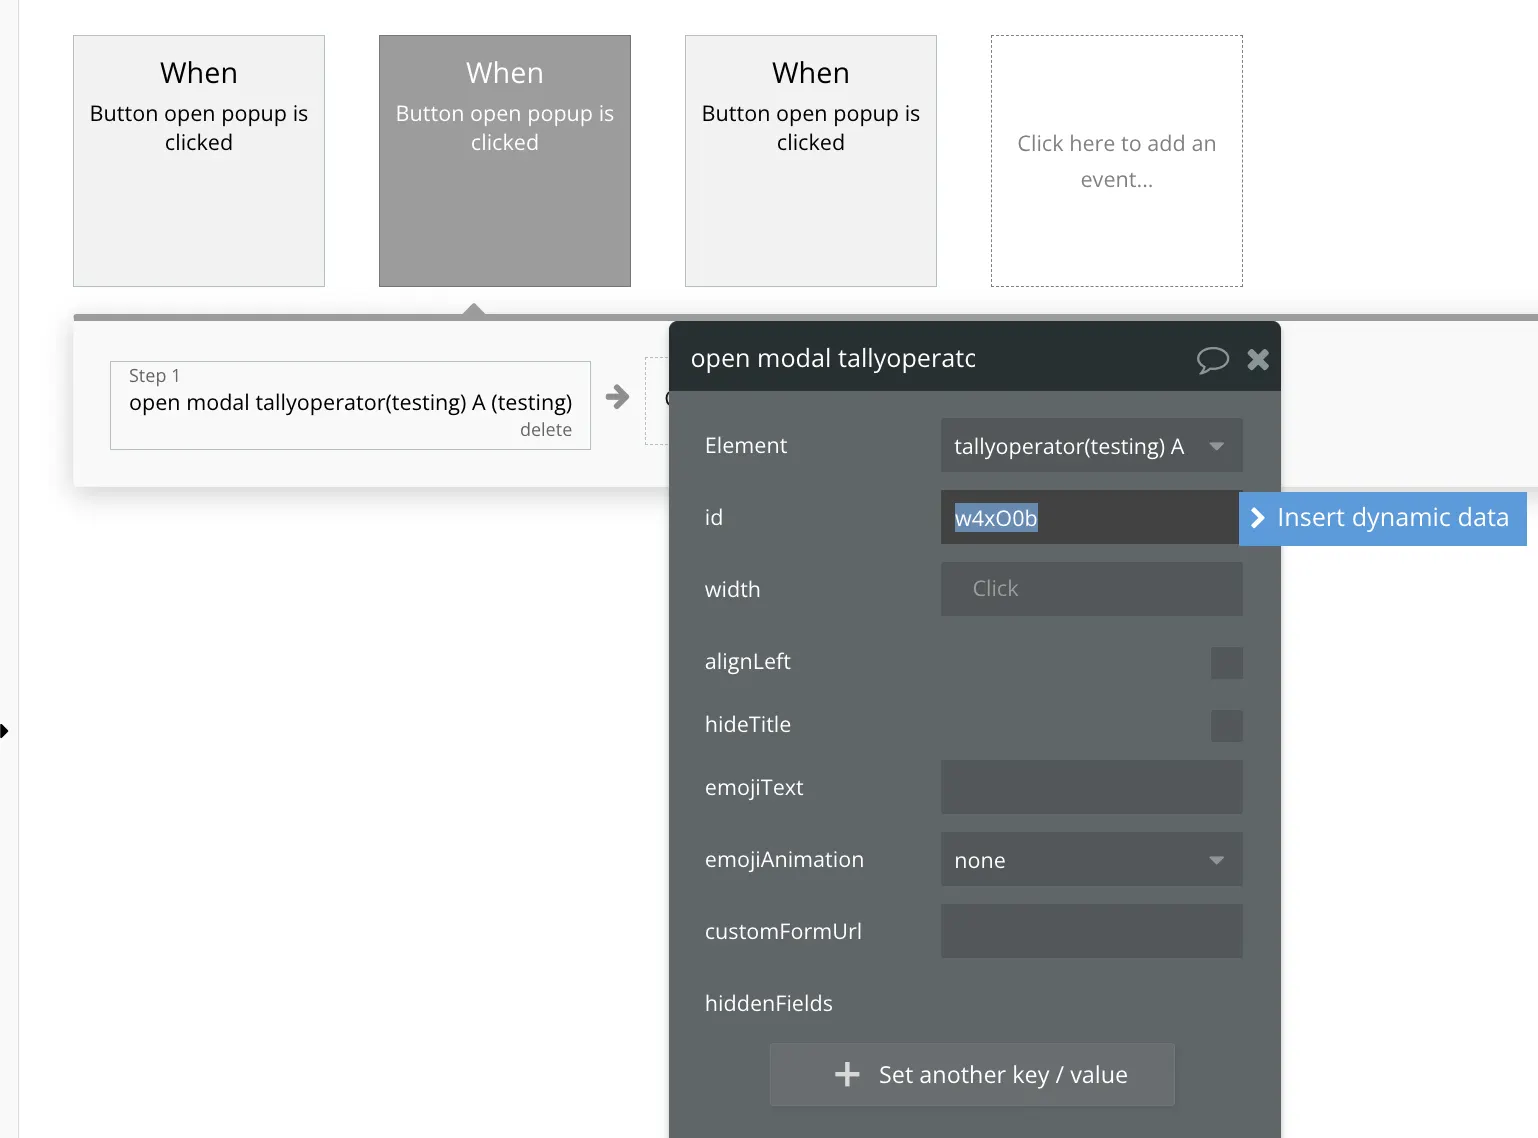Select the first Button open popup event
This screenshot has height=1138, width=1538.
click(x=199, y=161)
